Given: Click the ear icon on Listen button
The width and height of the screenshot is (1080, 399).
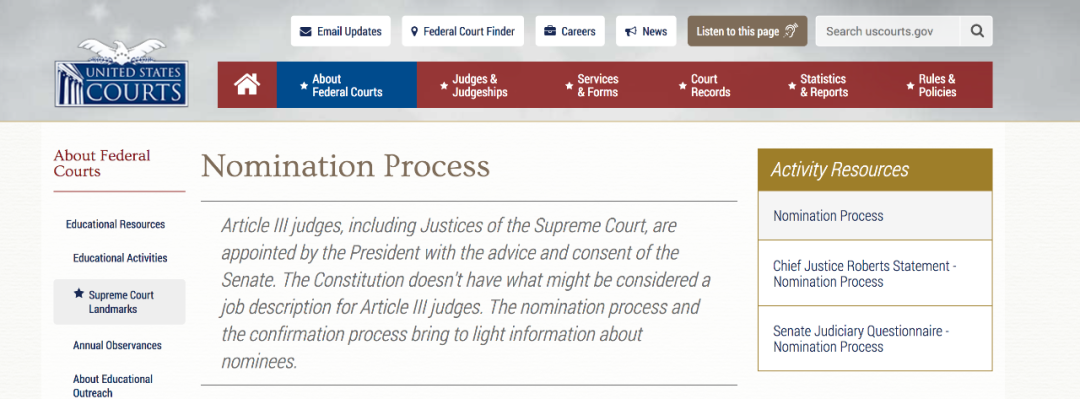Looking at the screenshot, I should coord(791,31).
